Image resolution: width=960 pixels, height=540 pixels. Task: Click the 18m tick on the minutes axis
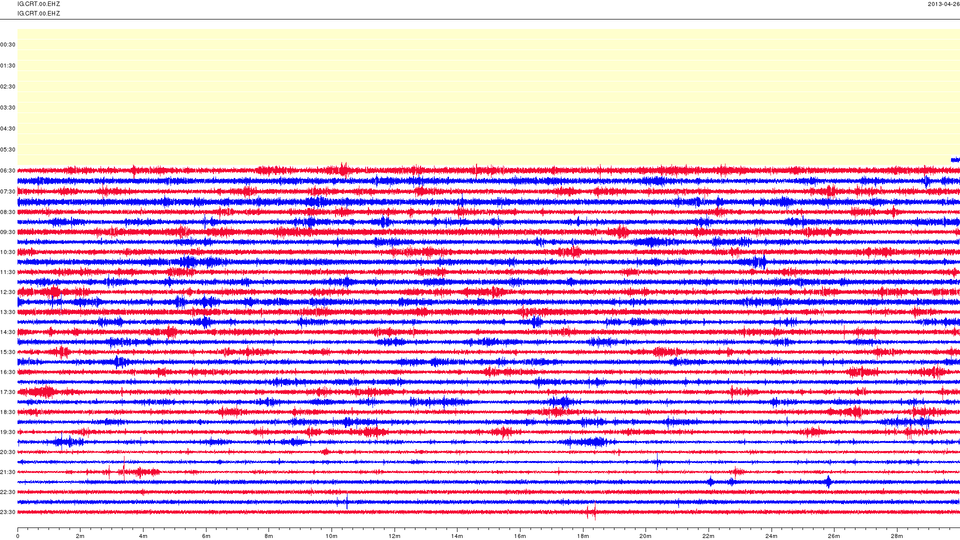582,536
